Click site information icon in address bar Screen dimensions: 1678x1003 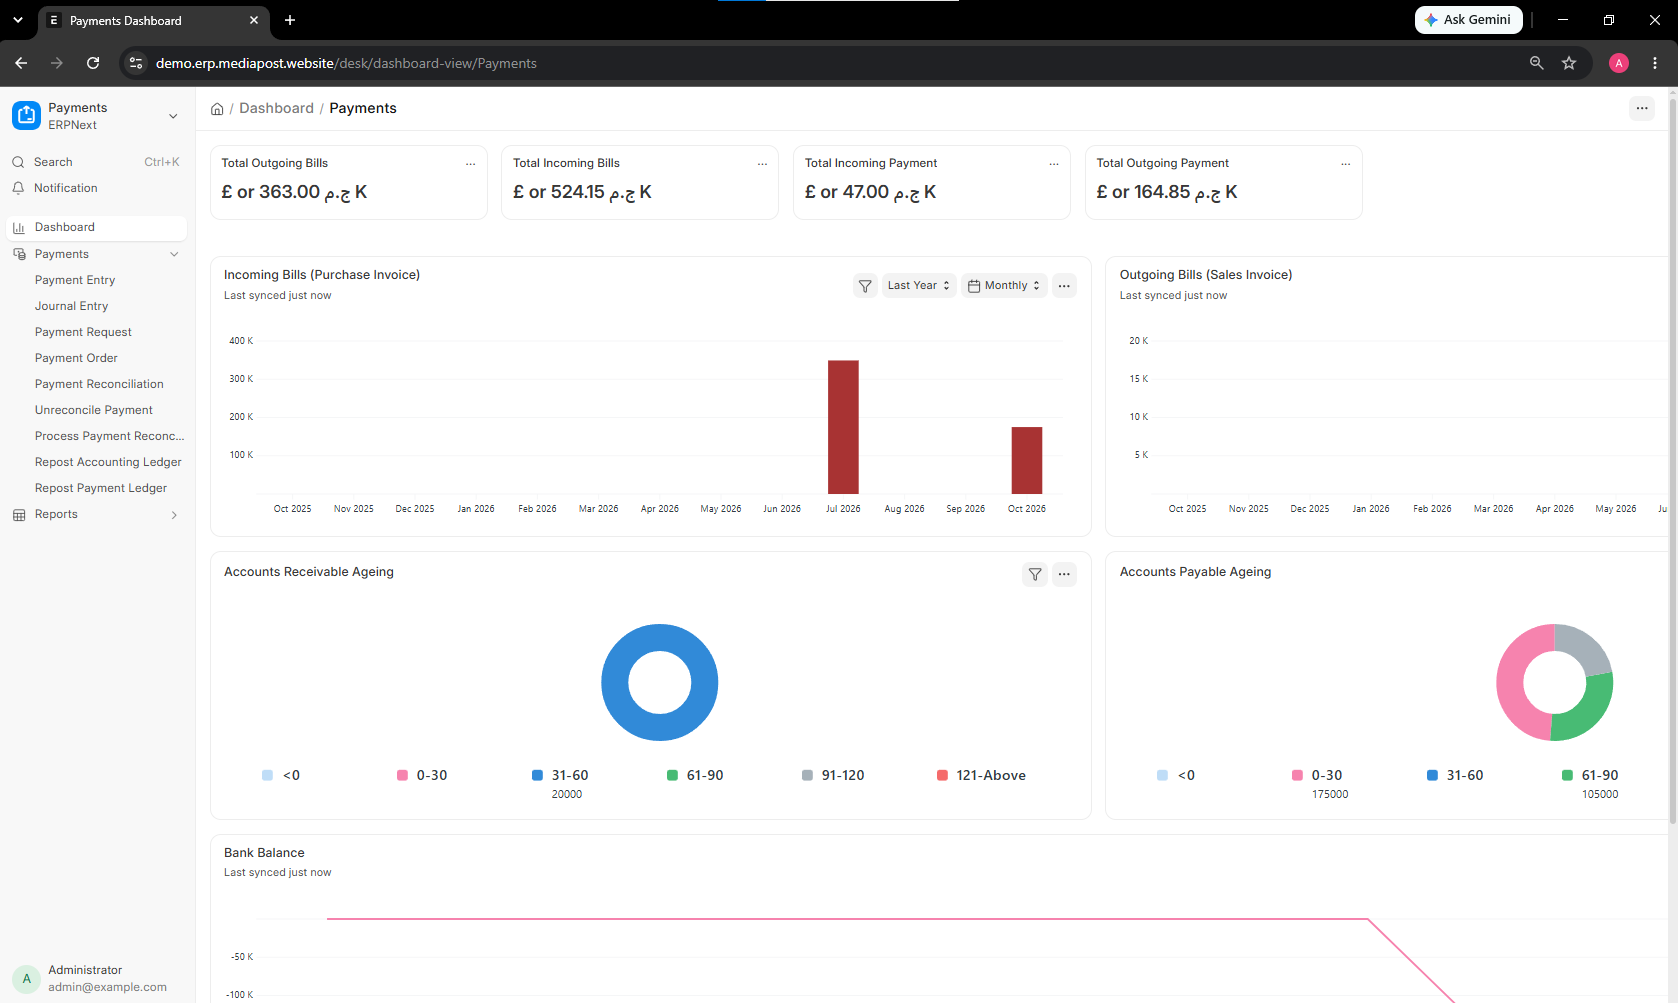pyautogui.click(x=136, y=63)
